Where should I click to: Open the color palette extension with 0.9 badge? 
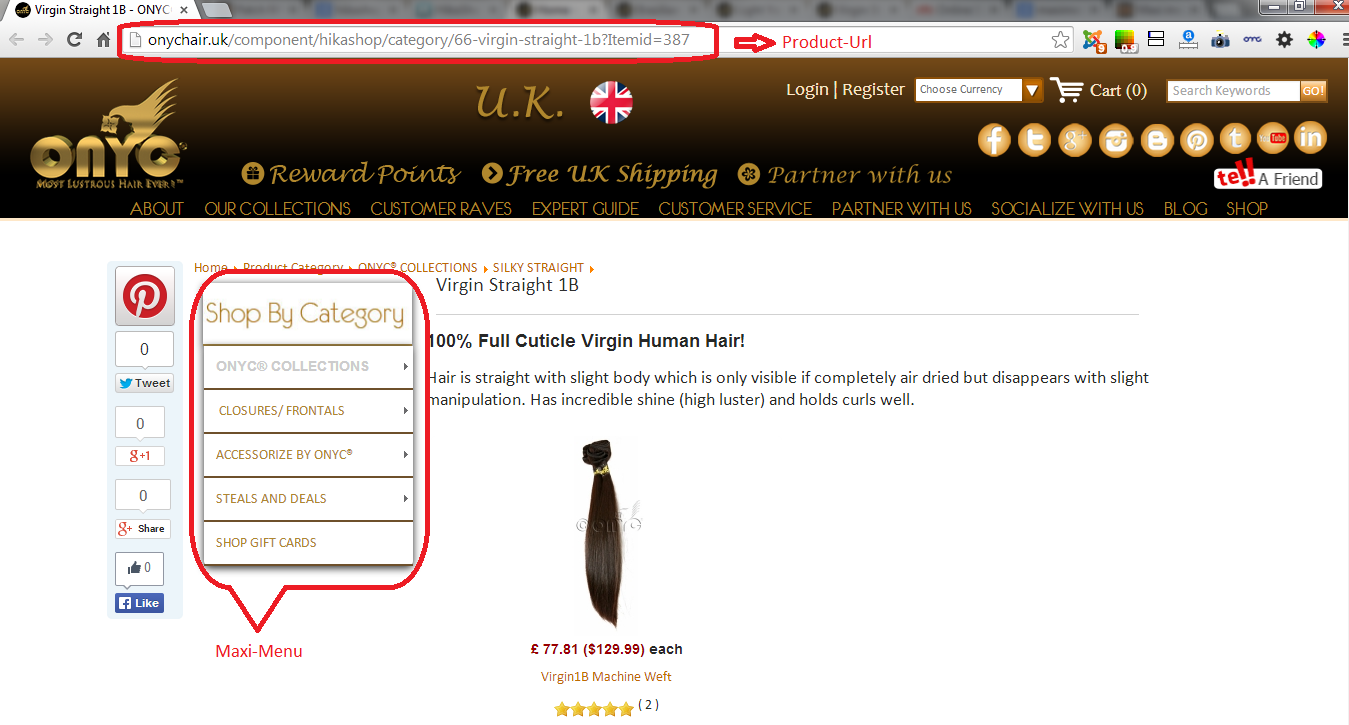(x=1126, y=40)
